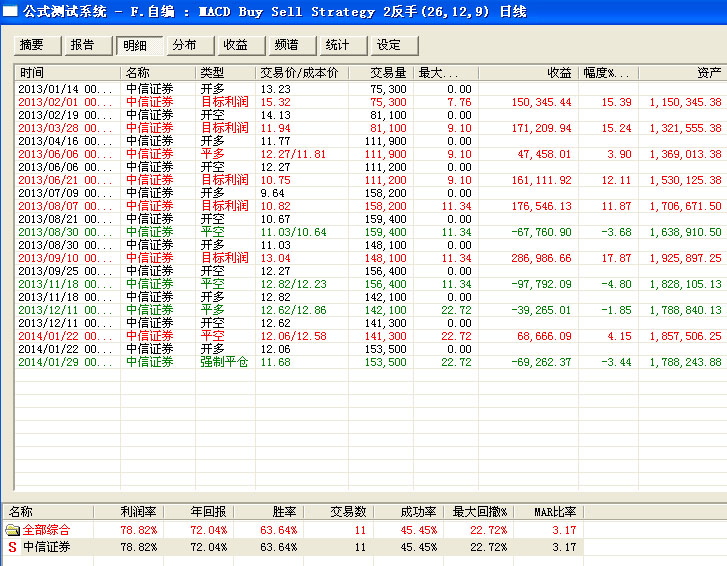727x566 pixels.
Task: Click price 12.27/11.81 in 平多 row
Action: coord(293,154)
